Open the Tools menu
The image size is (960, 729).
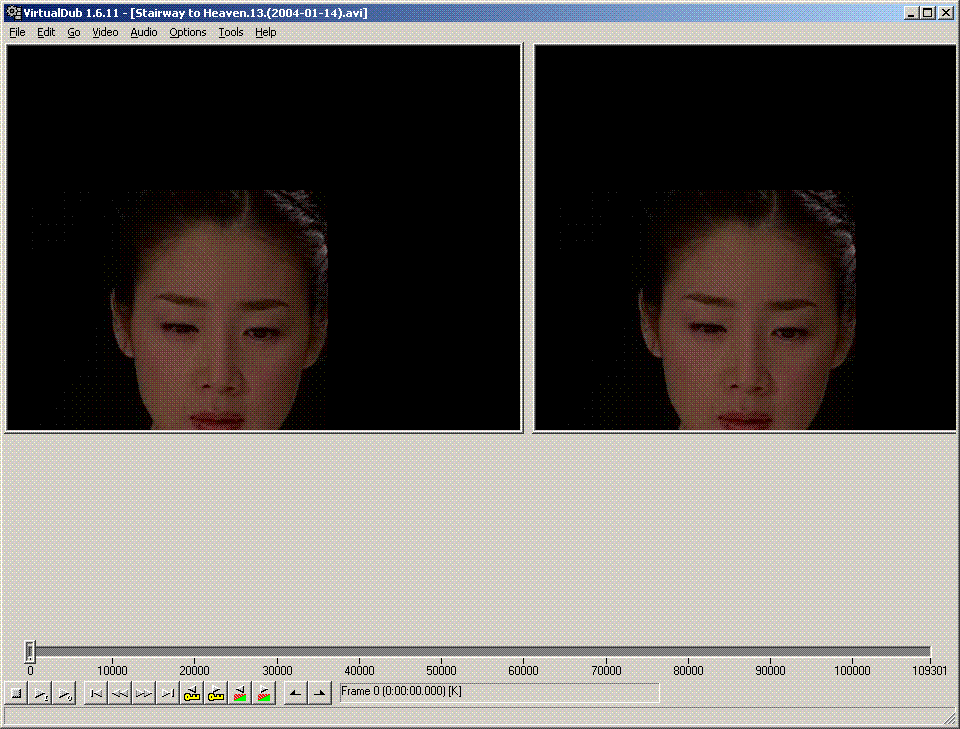[x=231, y=32]
